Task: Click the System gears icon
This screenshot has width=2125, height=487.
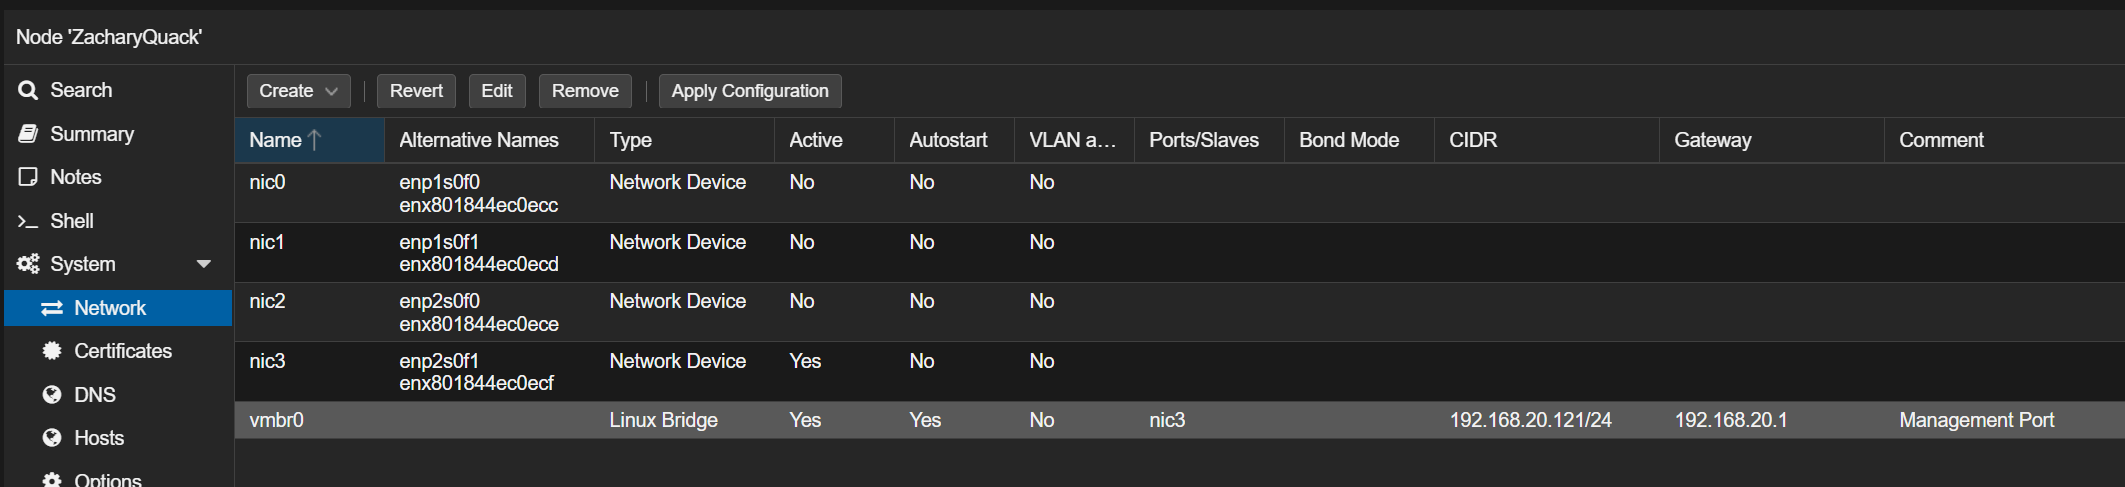Action: coord(28,264)
